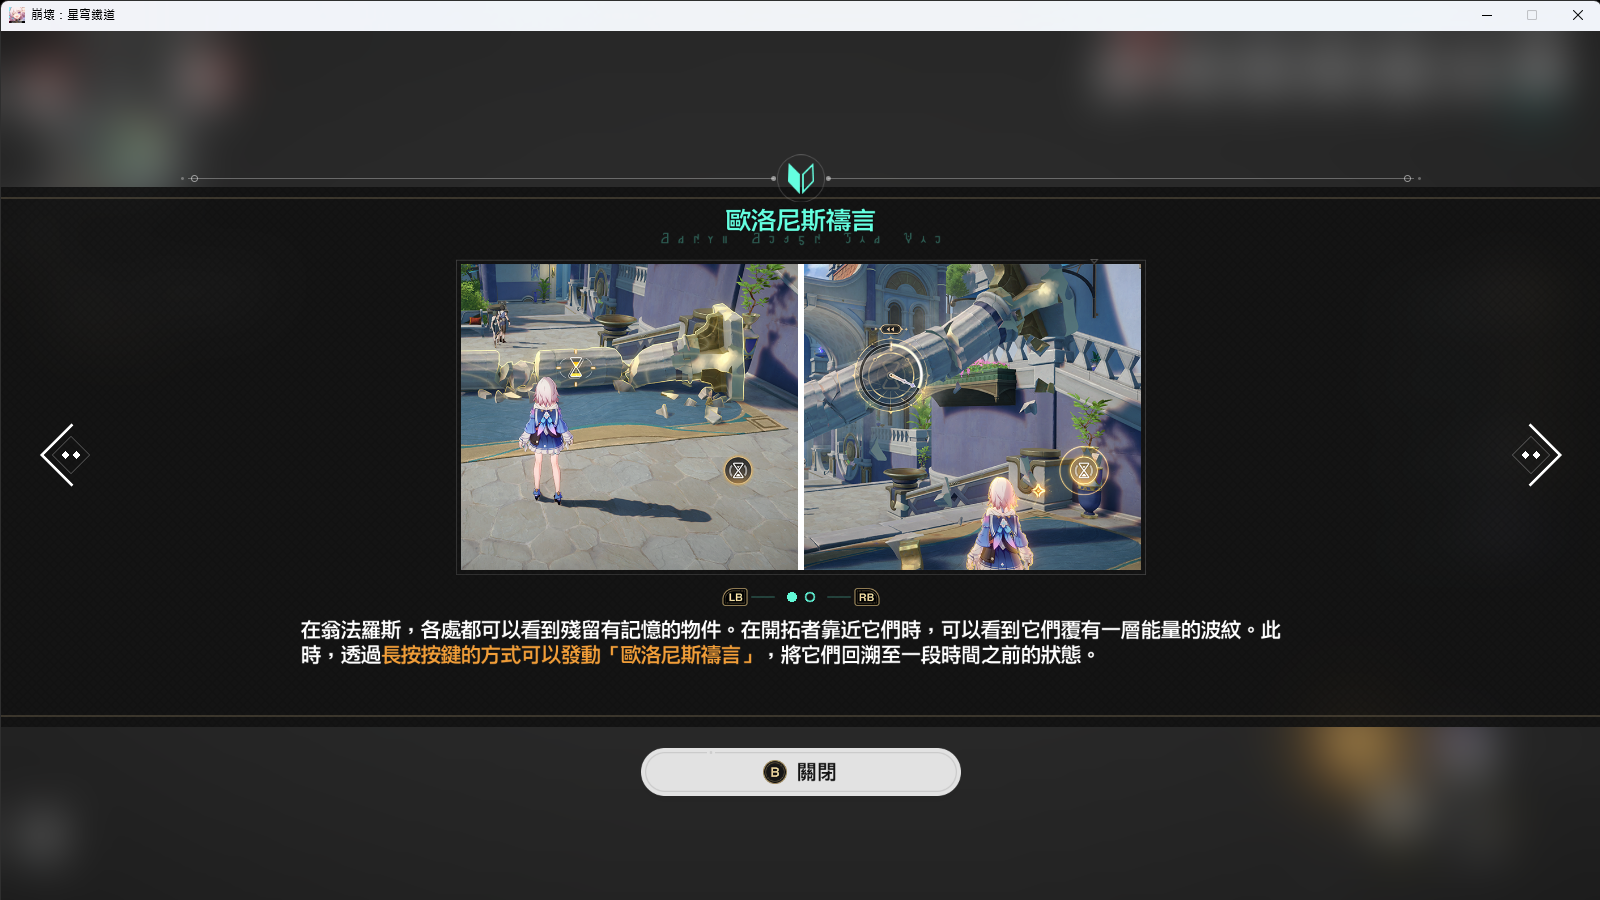
Task: Close the 崩壞：星穹鐵道 window
Action: [x=1577, y=15]
